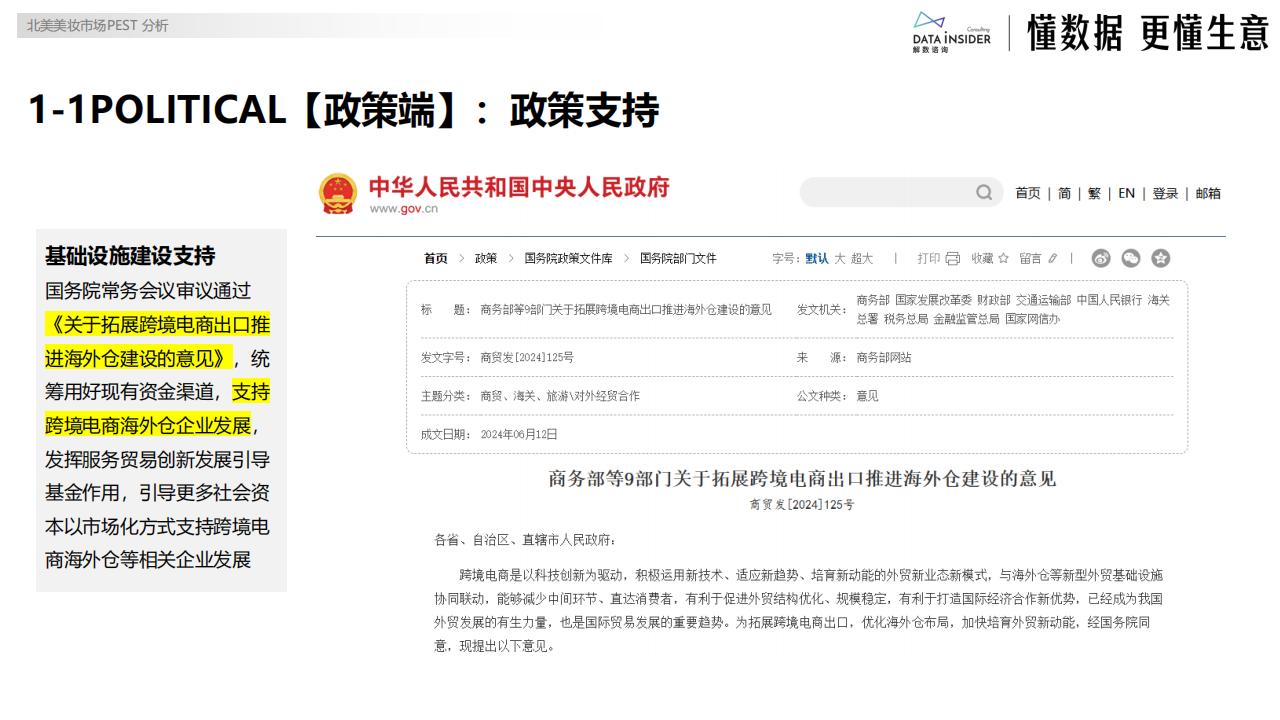Viewport: 1280px width, 720px height.
Task: Switch to simplified Chinese 简
Action: [x=1065, y=194]
